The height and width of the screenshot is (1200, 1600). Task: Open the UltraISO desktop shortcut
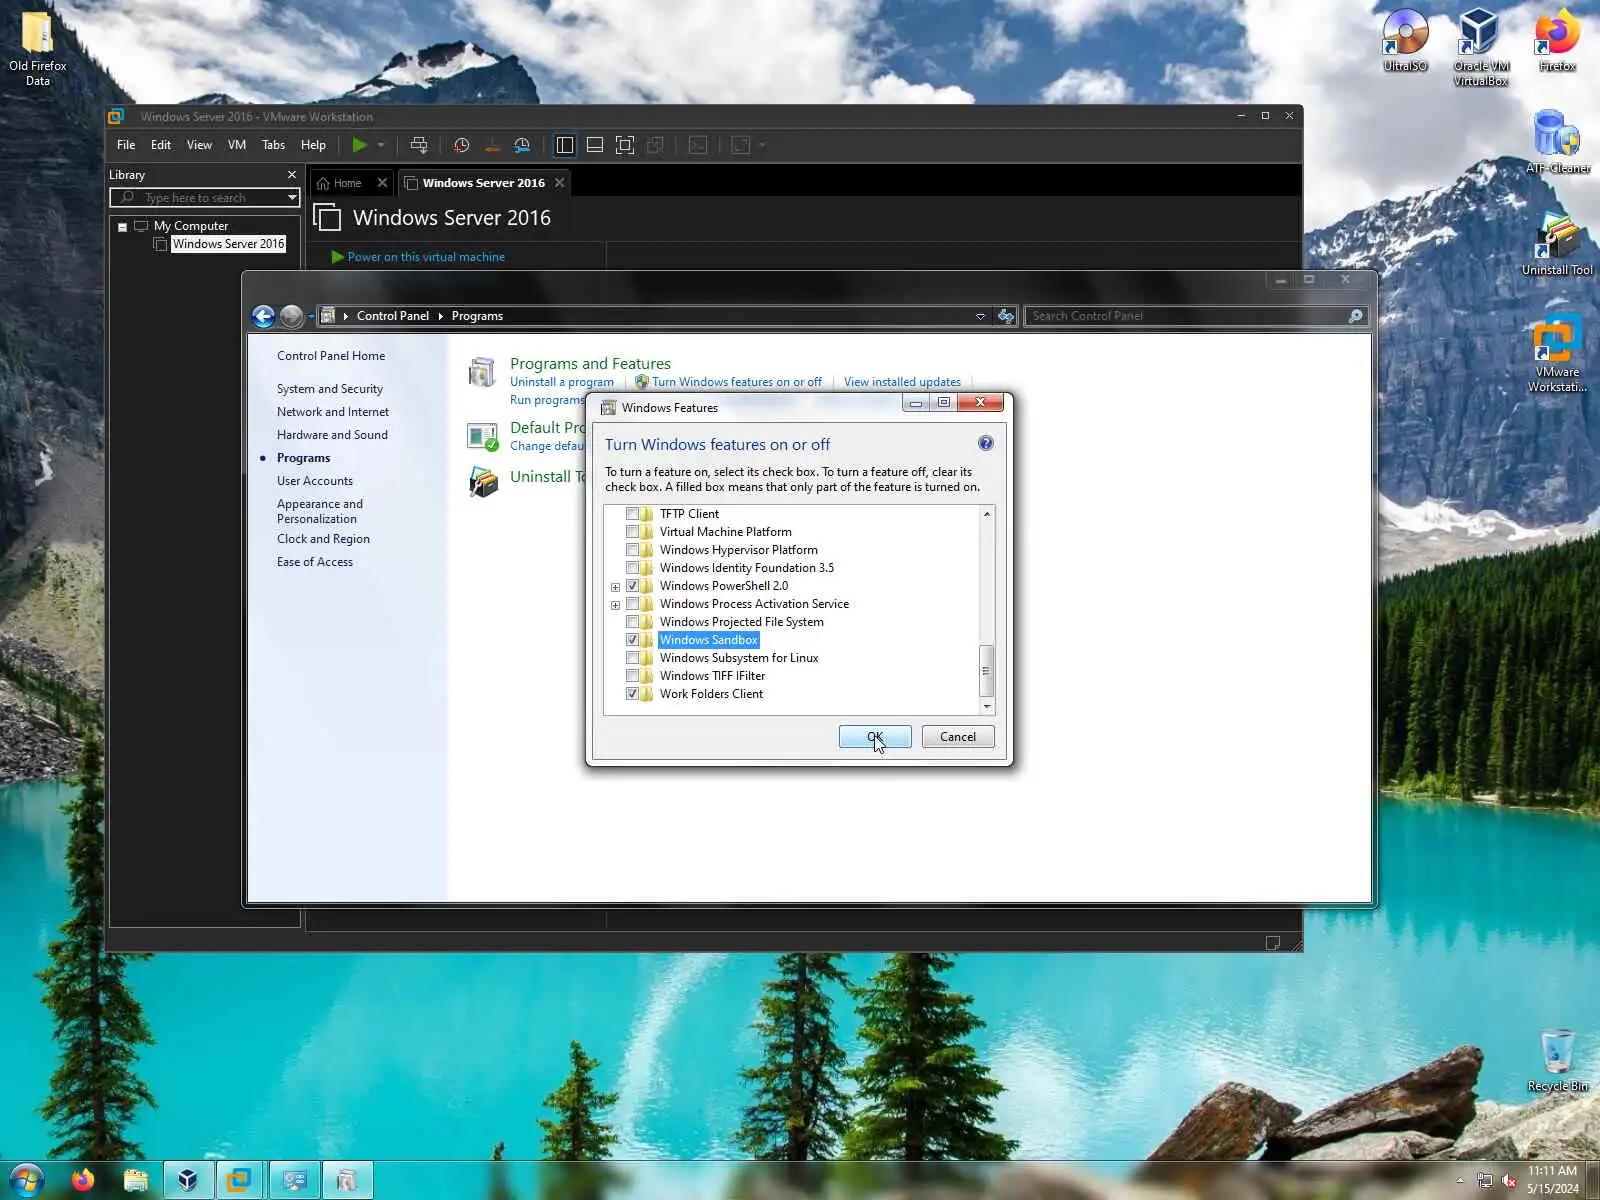[1405, 40]
